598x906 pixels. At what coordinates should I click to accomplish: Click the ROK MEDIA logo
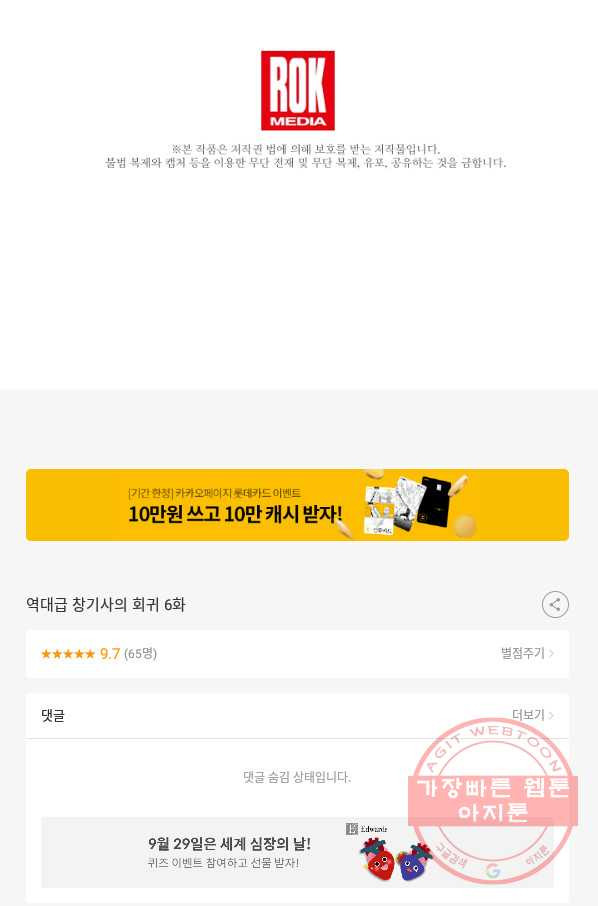[298, 90]
